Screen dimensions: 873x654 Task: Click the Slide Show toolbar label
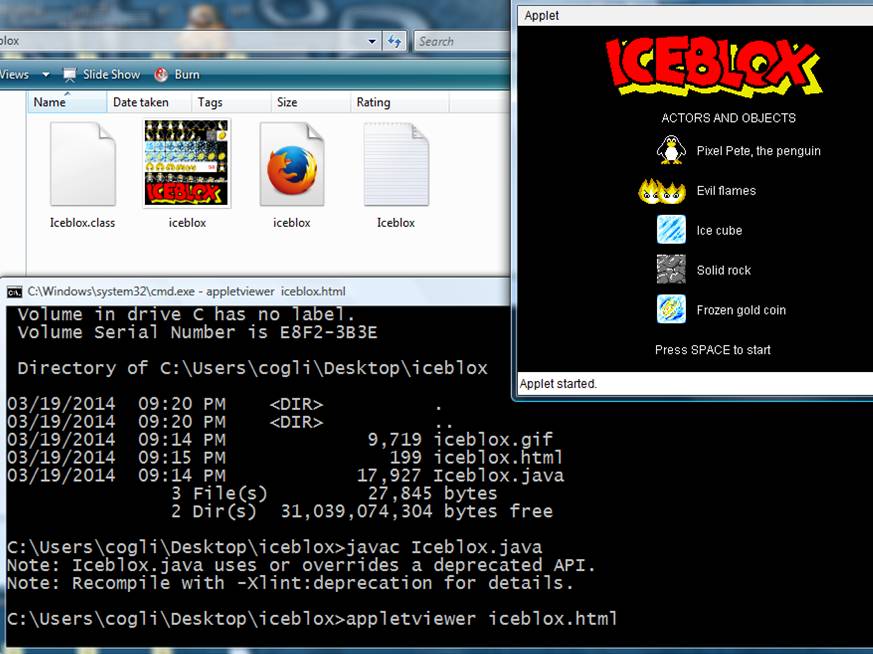[x=111, y=75]
